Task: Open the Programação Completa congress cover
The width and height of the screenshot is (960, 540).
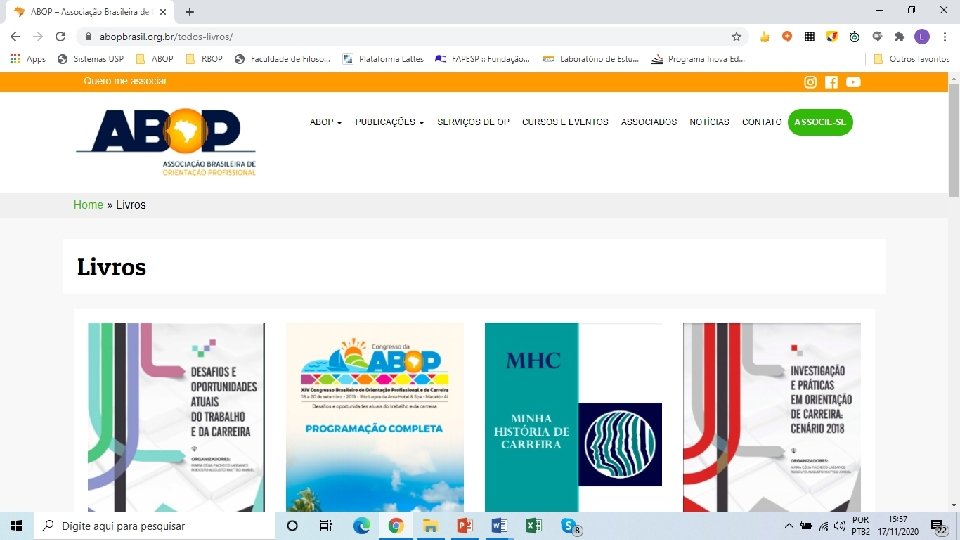Action: click(375, 417)
